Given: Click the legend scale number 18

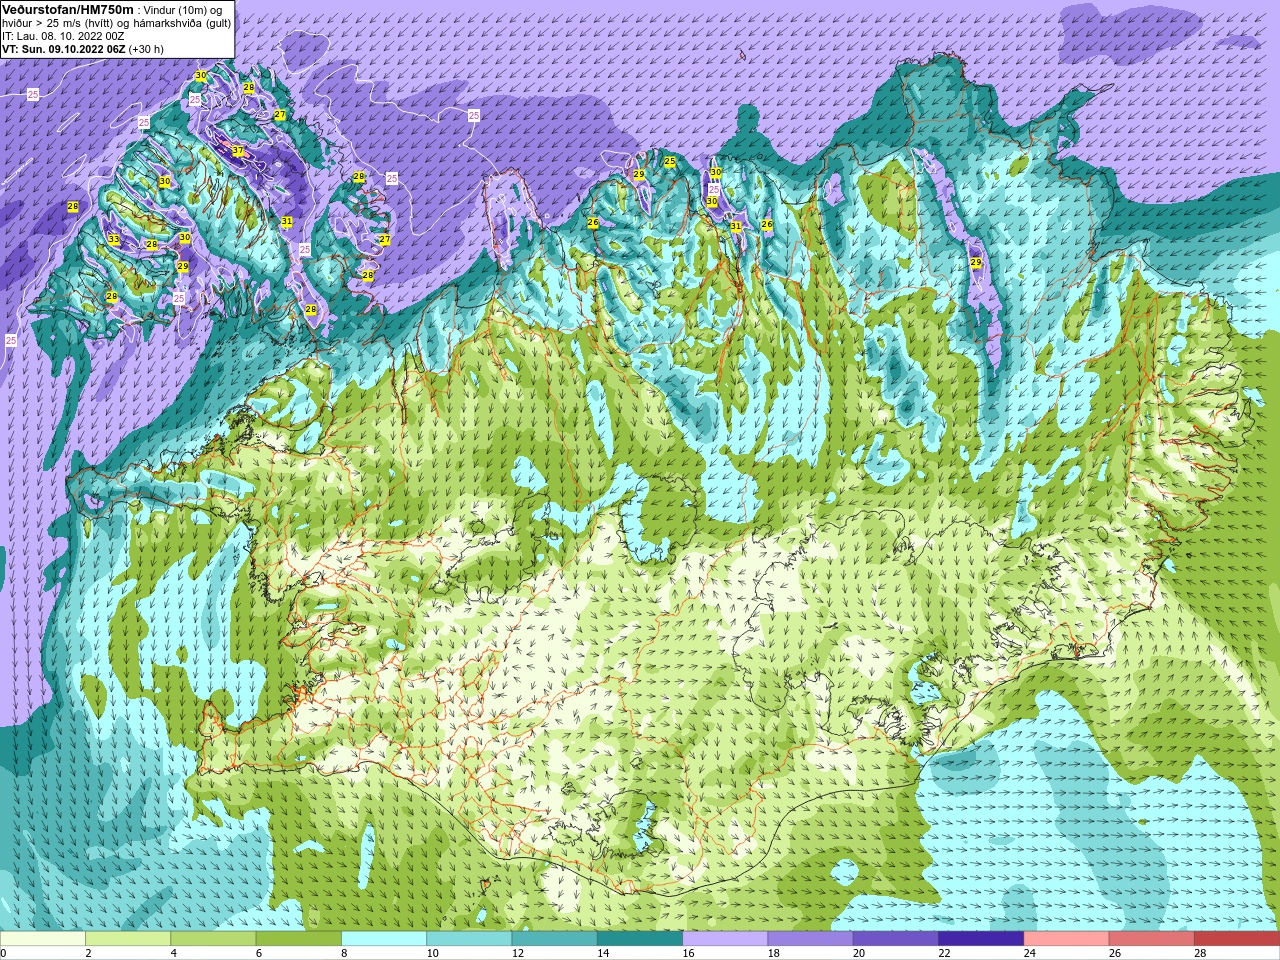Looking at the screenshot, I should (774, 953).
